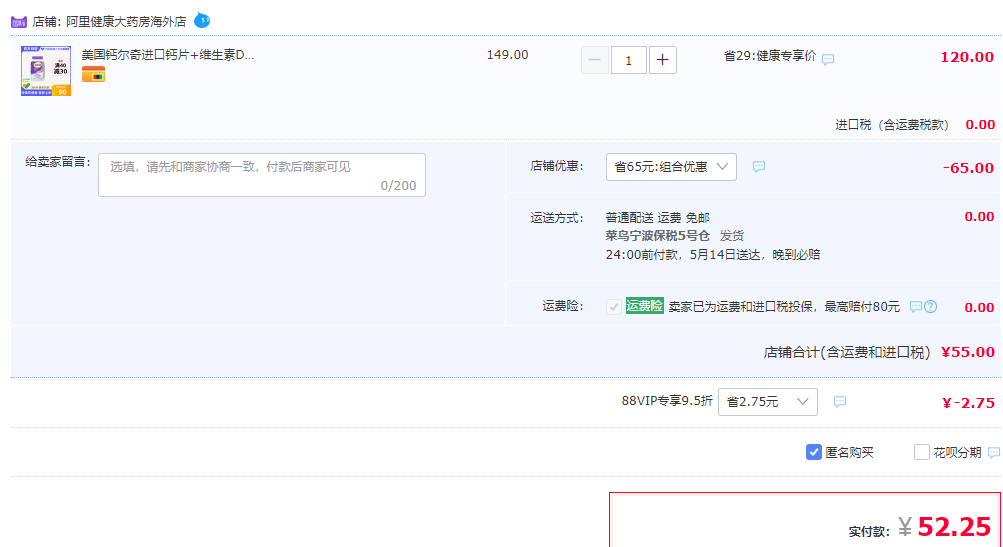The height and width of the screenshot is (547, 1003).
Task: Click the 88VIP discount amount ¥-2.75
Action: click(968, 403)
